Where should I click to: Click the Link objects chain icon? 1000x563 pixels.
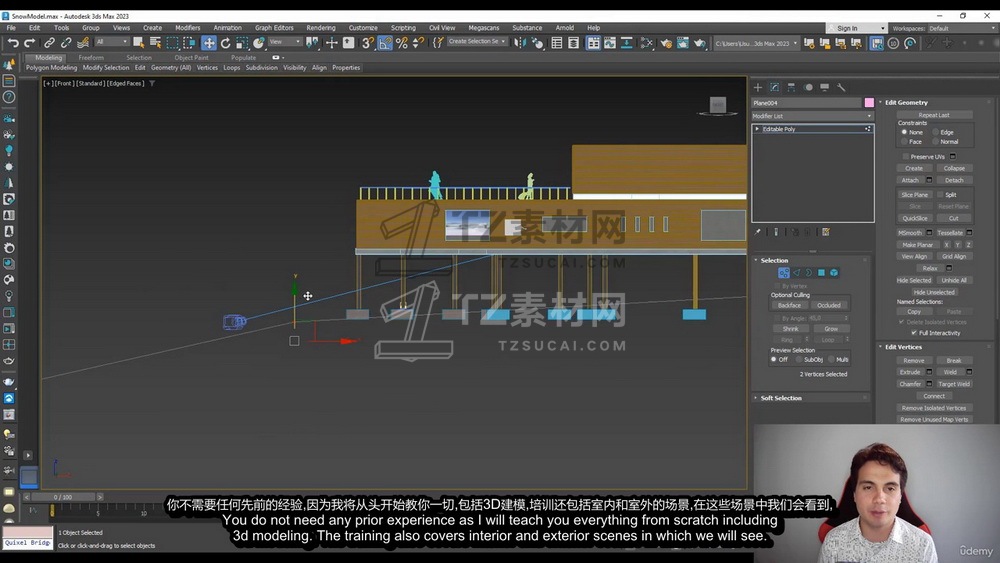[x=48, y=43]
